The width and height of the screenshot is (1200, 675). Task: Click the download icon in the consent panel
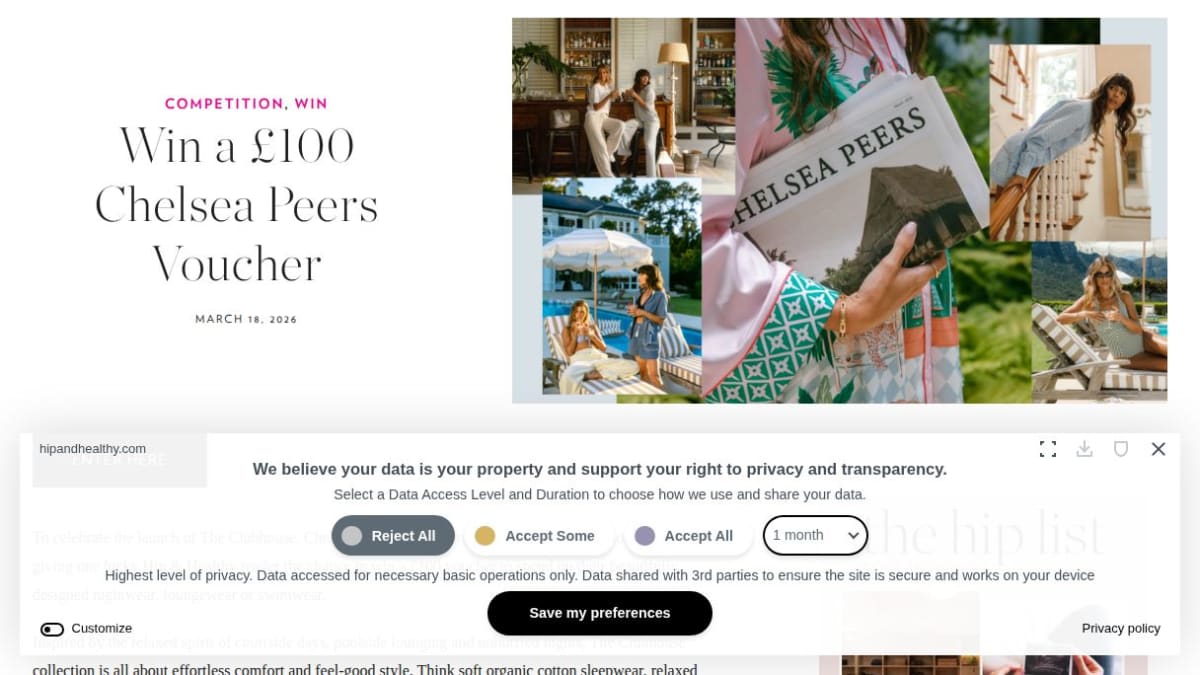coord(1084,449)
